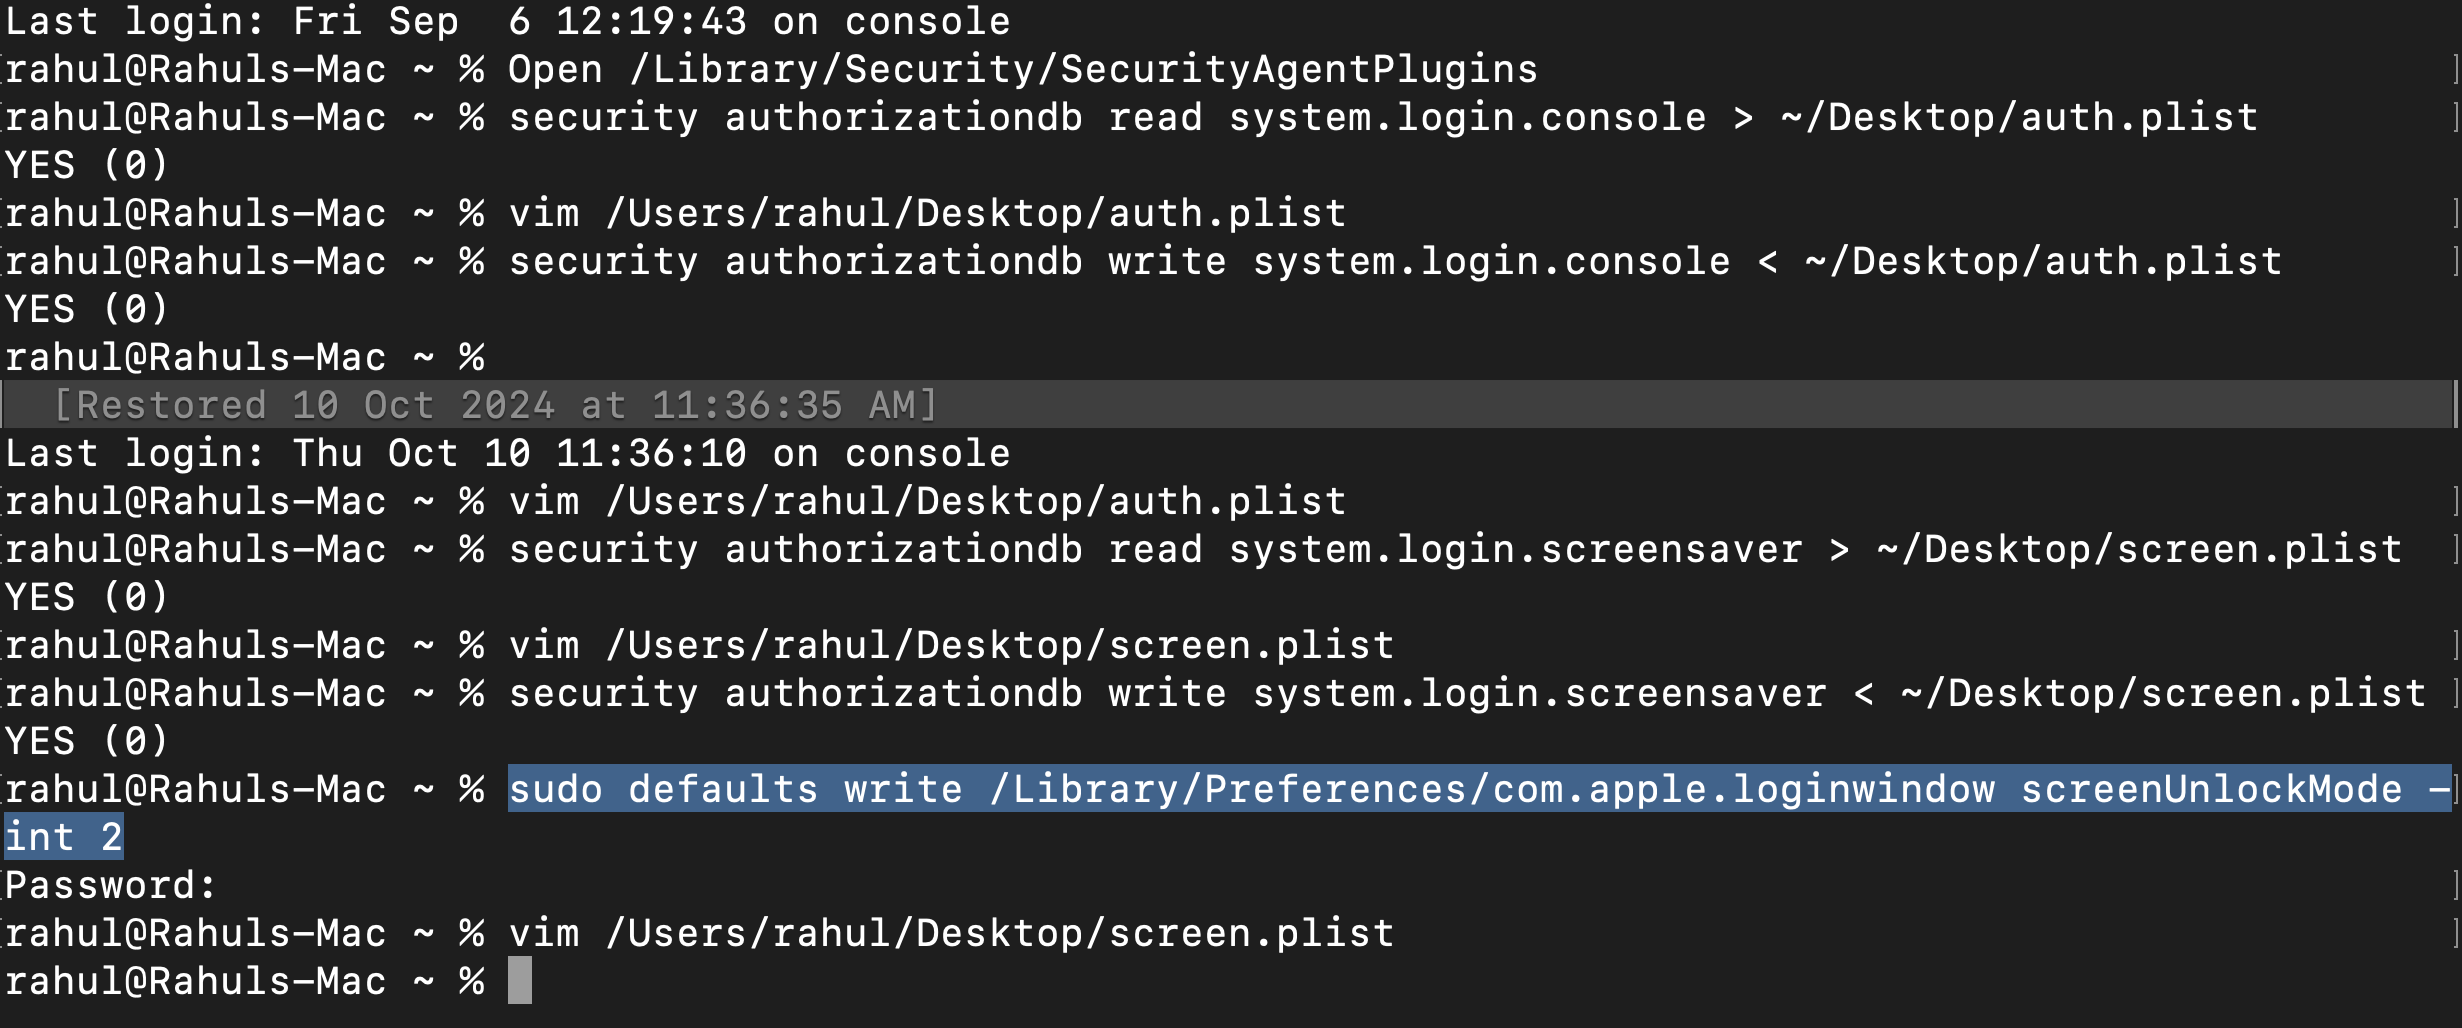The width and height of the screenshot is (2462, 1028).
Task: Click the ~/Desktop/auth.plist path in write command
Action: 2043,261
